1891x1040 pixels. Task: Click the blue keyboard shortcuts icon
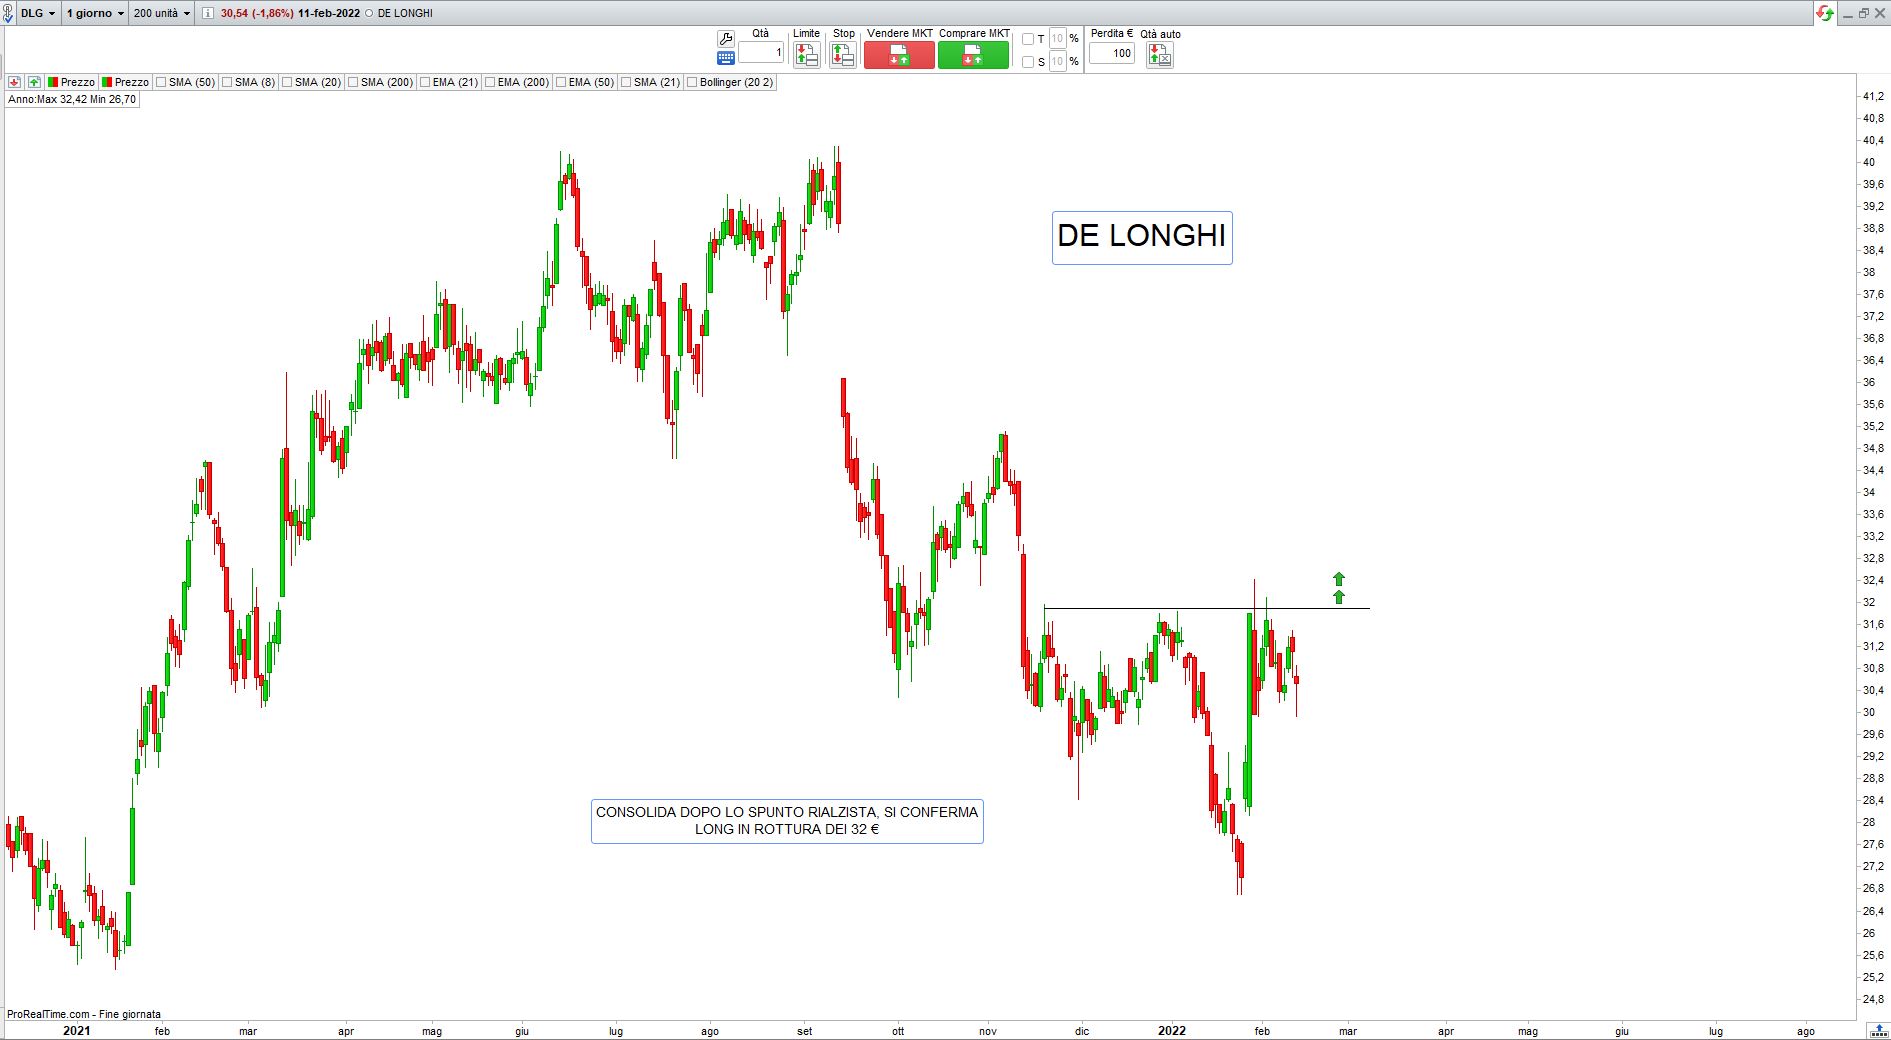726,58
